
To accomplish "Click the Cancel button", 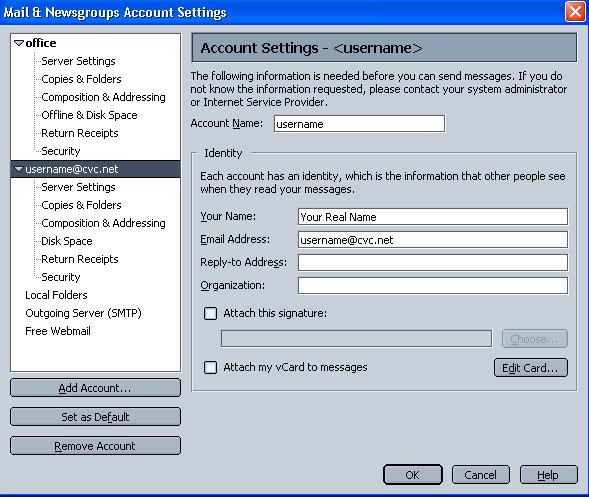I will point(481,475).
